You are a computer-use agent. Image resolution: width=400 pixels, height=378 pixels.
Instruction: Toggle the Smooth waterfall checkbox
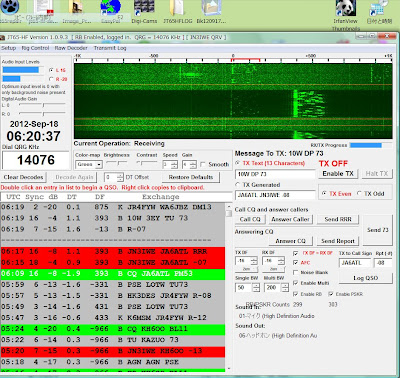[x=203, y=164]
